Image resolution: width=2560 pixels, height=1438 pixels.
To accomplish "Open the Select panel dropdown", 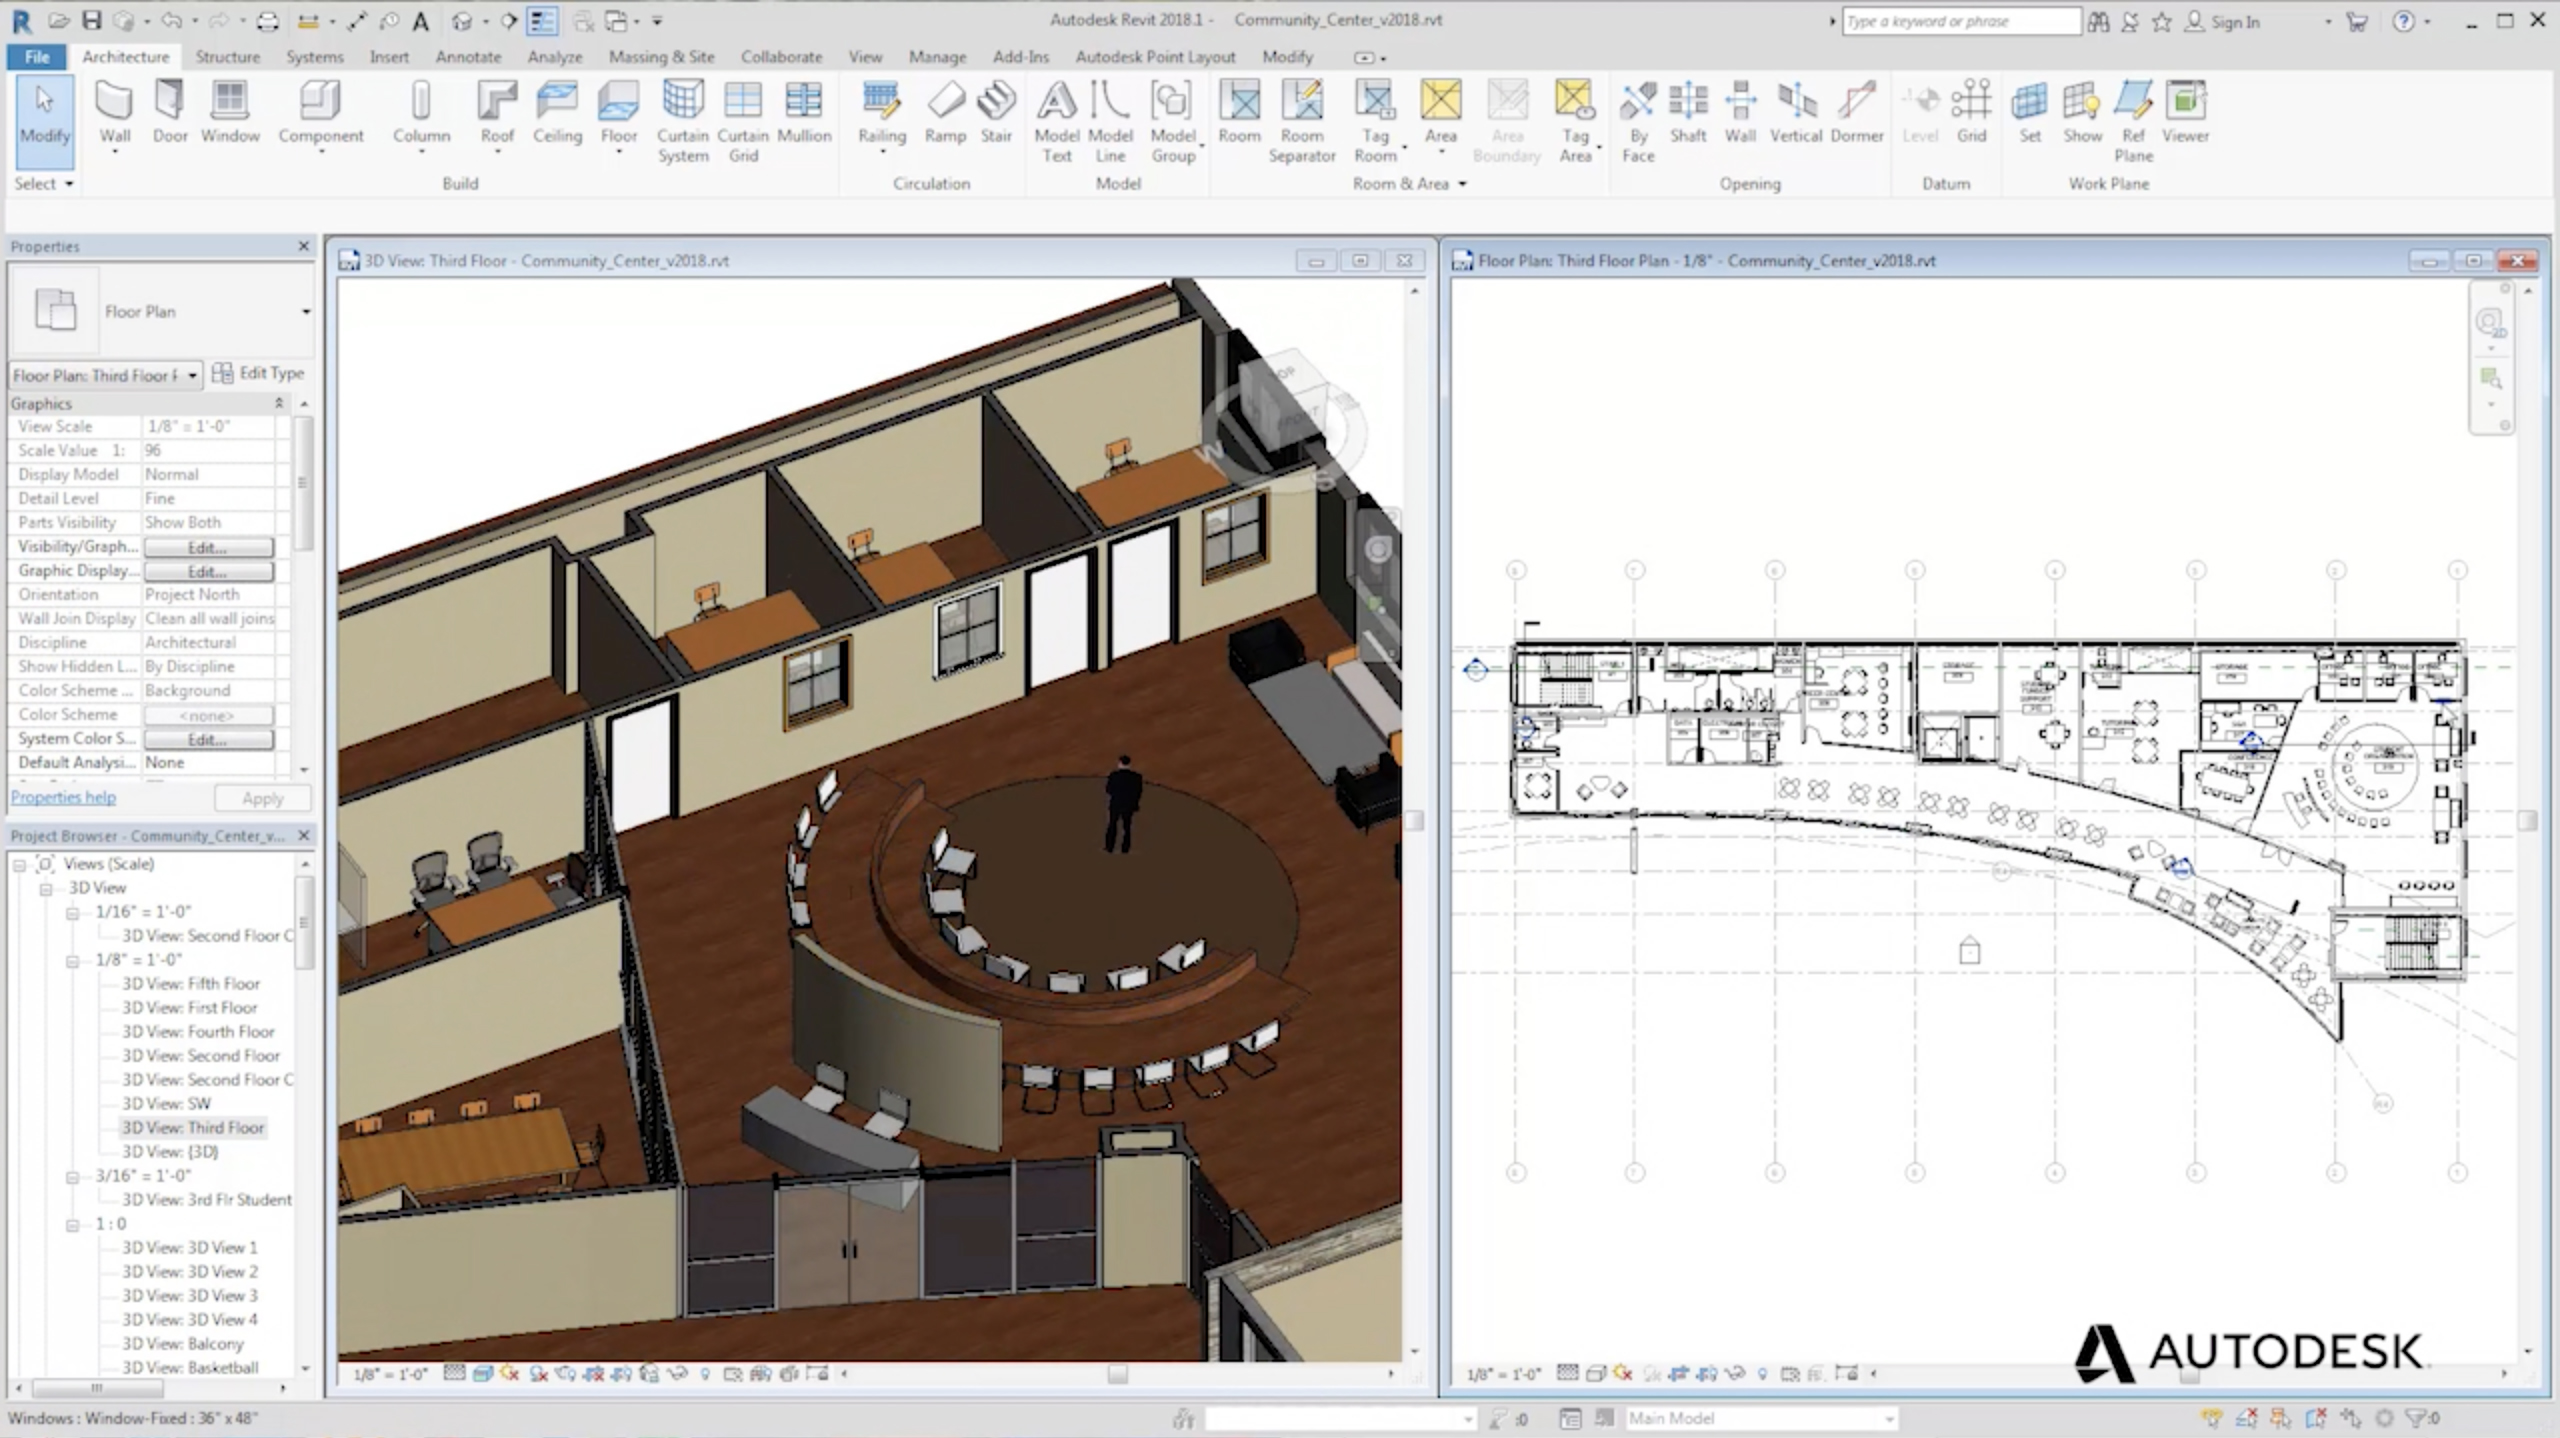I will coord(43,184).
